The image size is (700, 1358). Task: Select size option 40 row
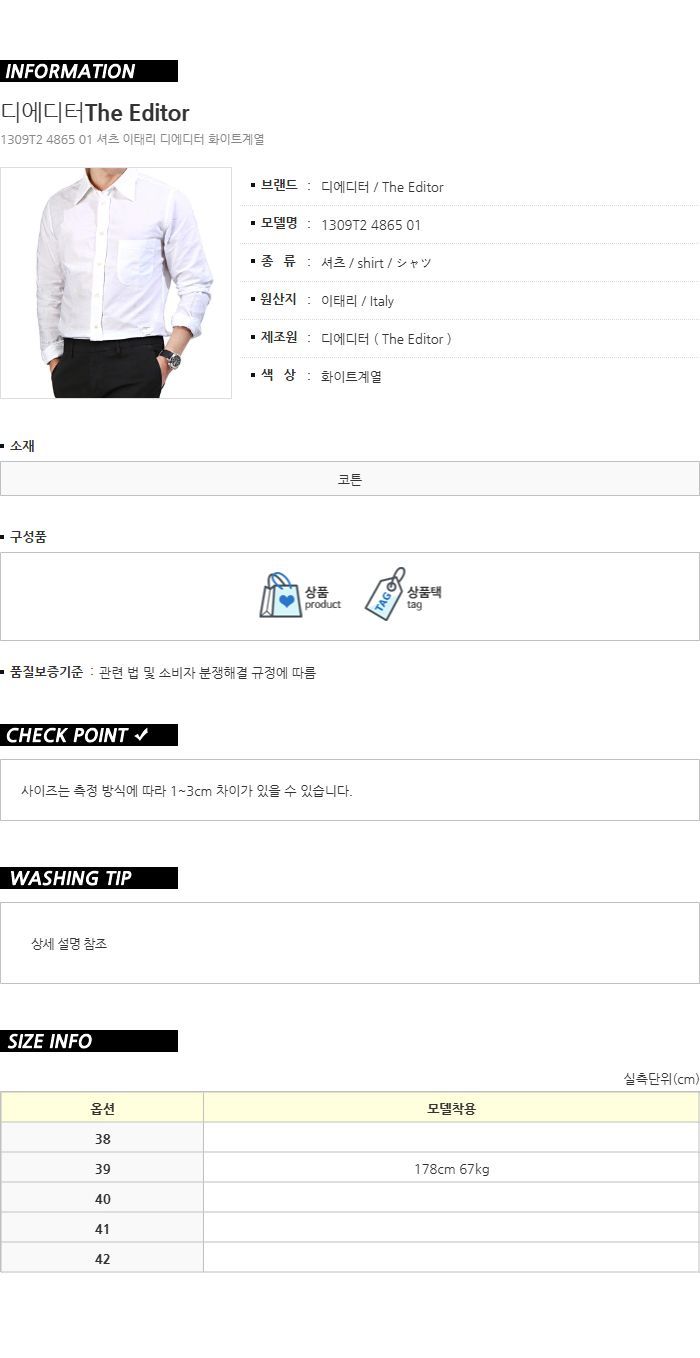pyautogui.click(x=350, y=1198)
